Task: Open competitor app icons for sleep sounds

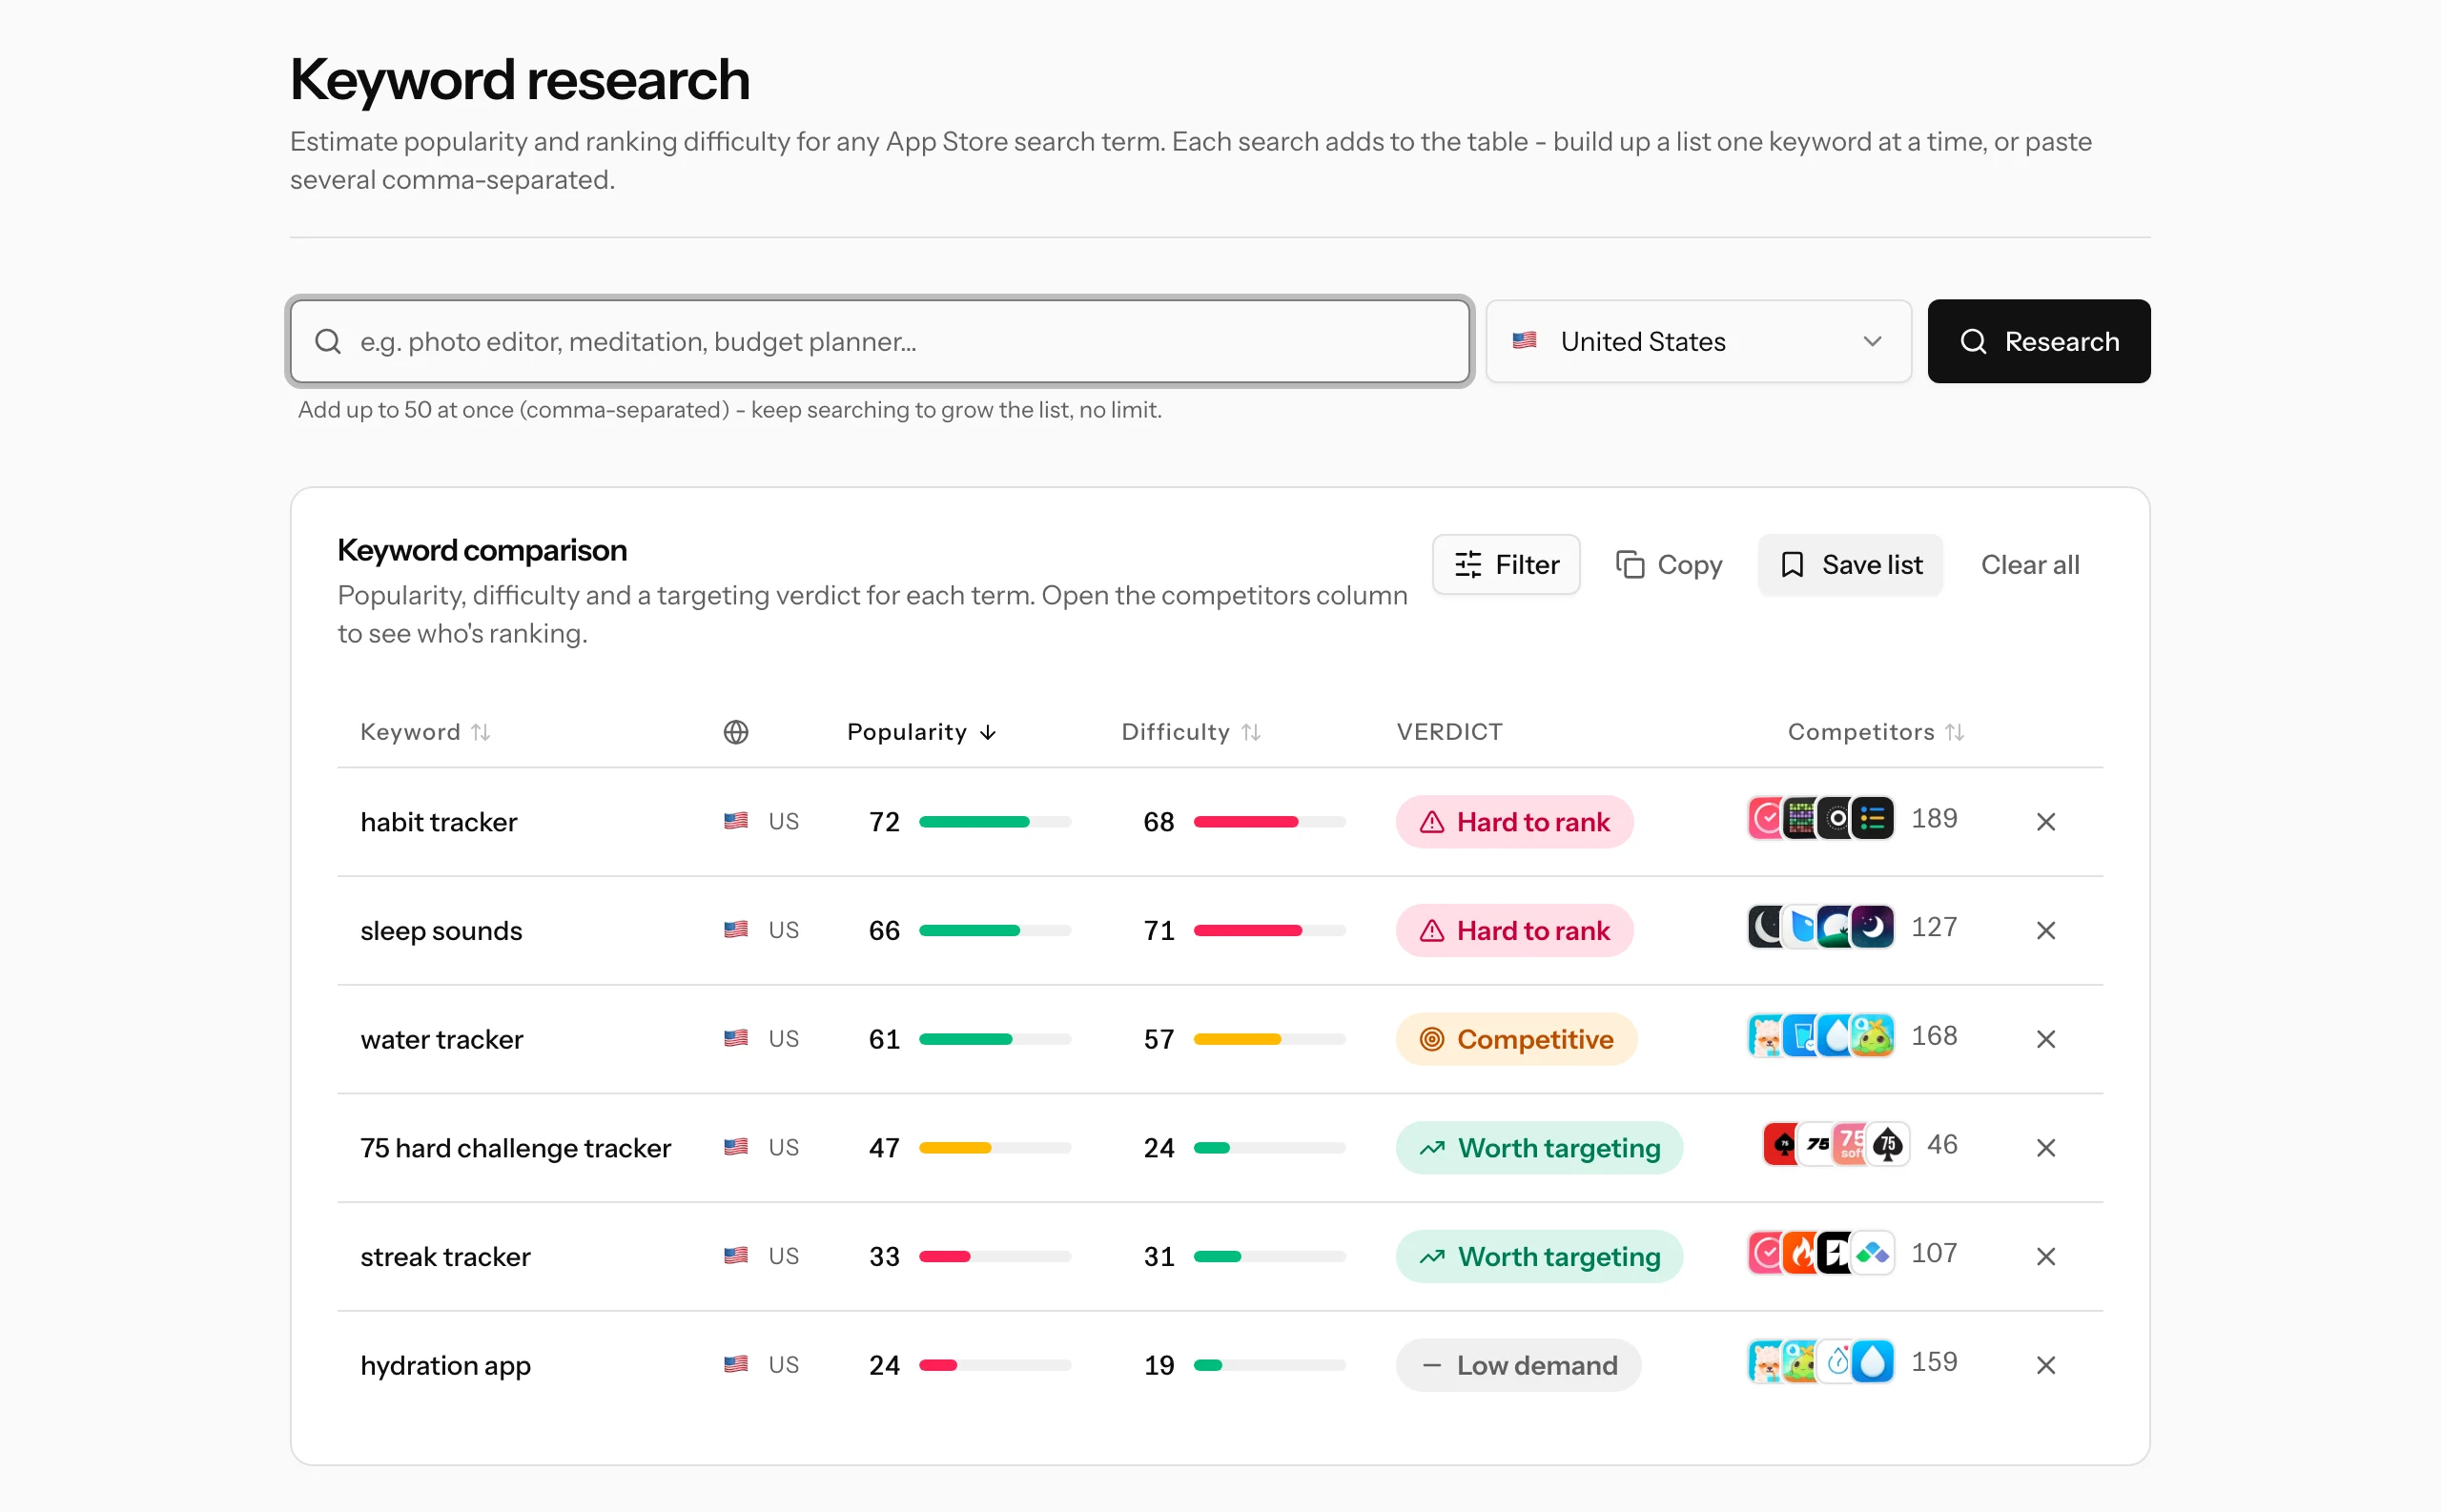Action: [x=1820, y=927]
